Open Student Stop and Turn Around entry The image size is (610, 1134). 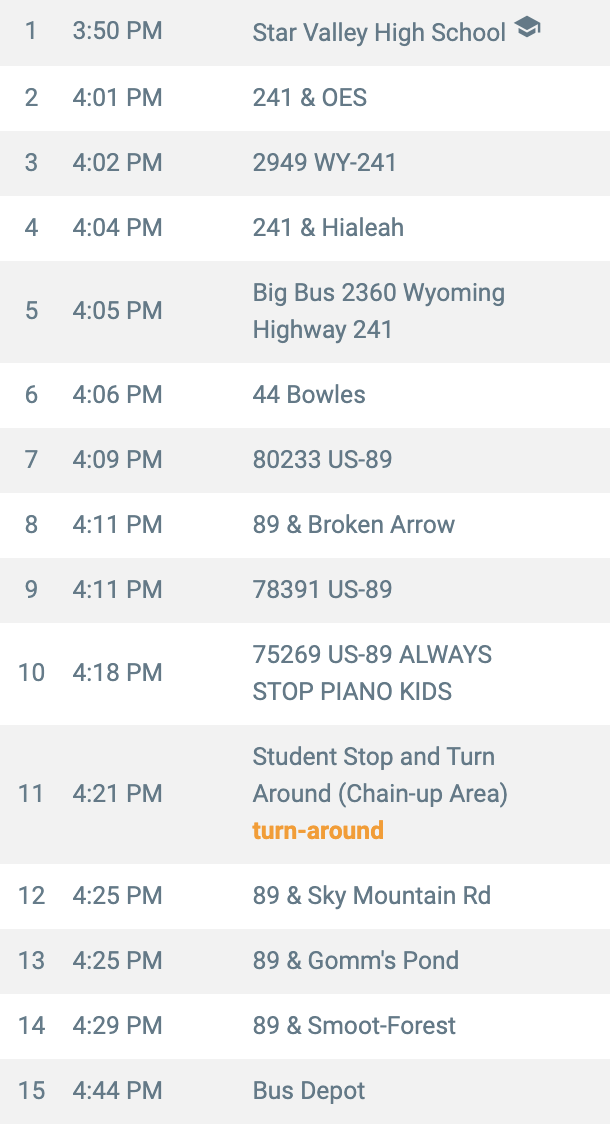click(x=379, y=775)
